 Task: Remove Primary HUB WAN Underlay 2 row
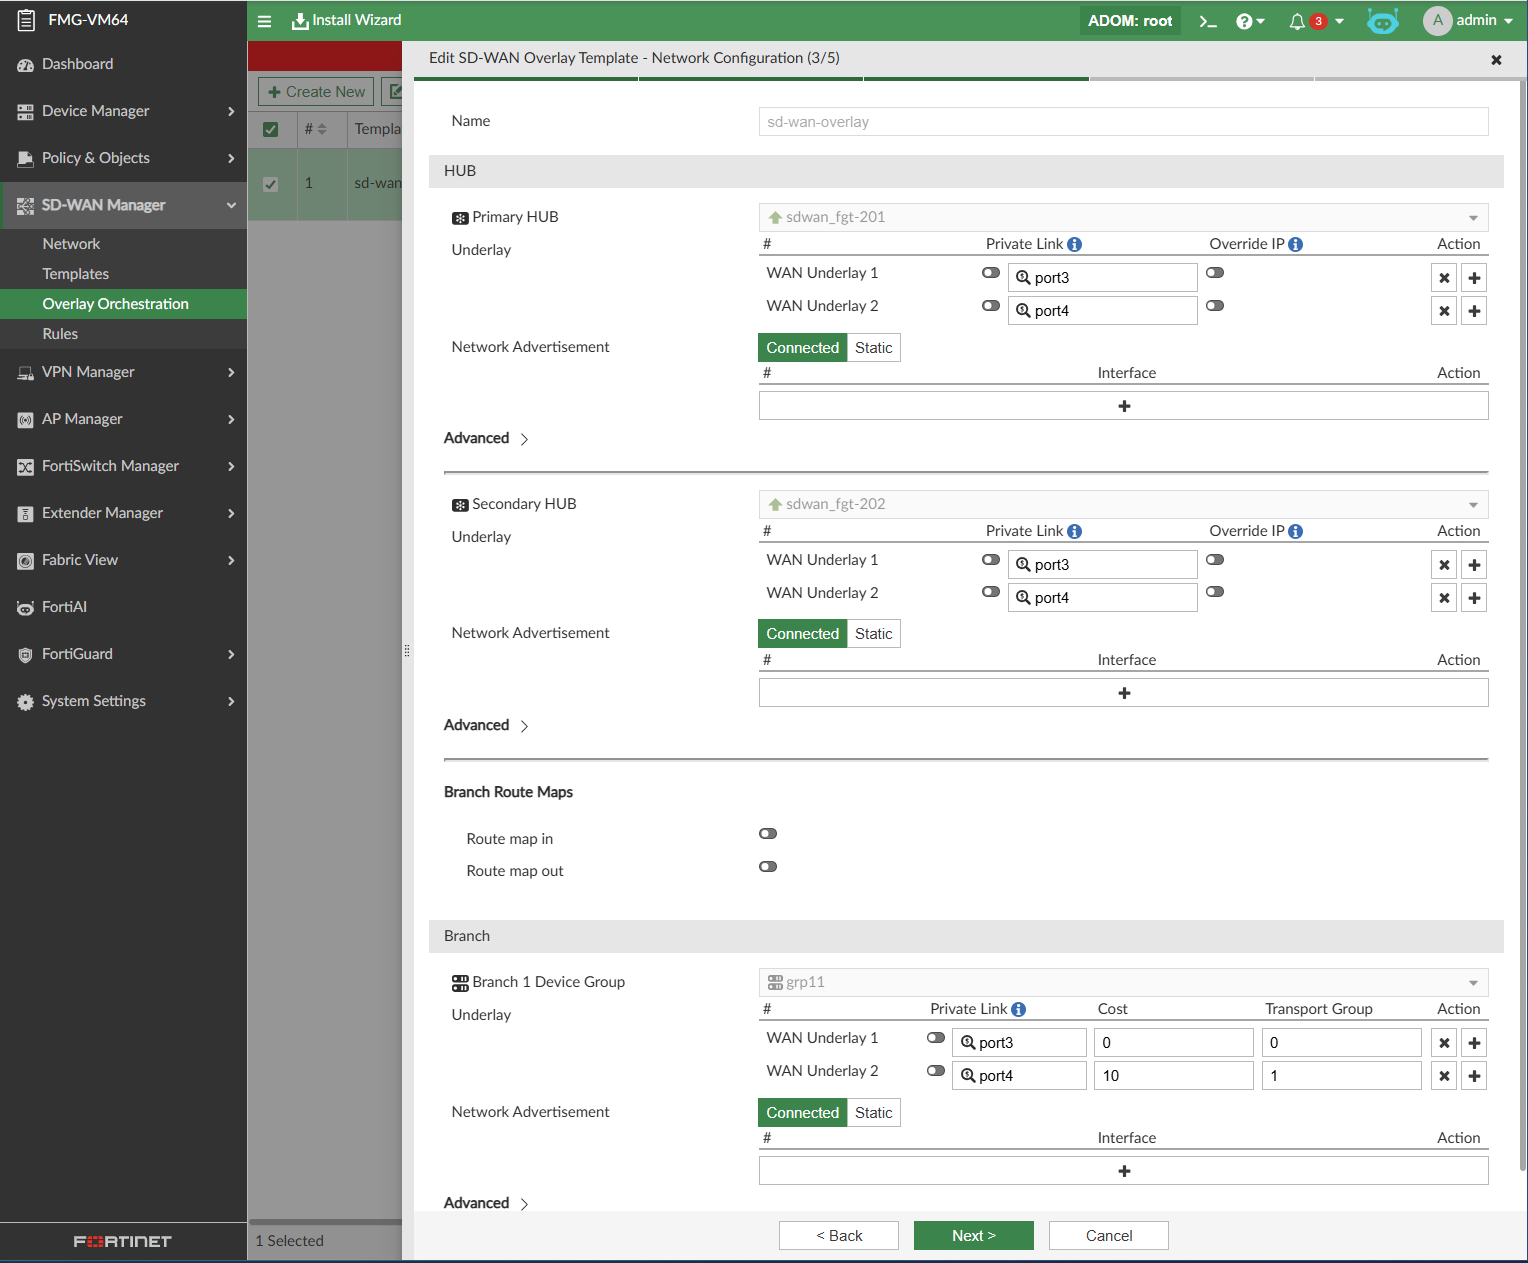(1444, 311)
